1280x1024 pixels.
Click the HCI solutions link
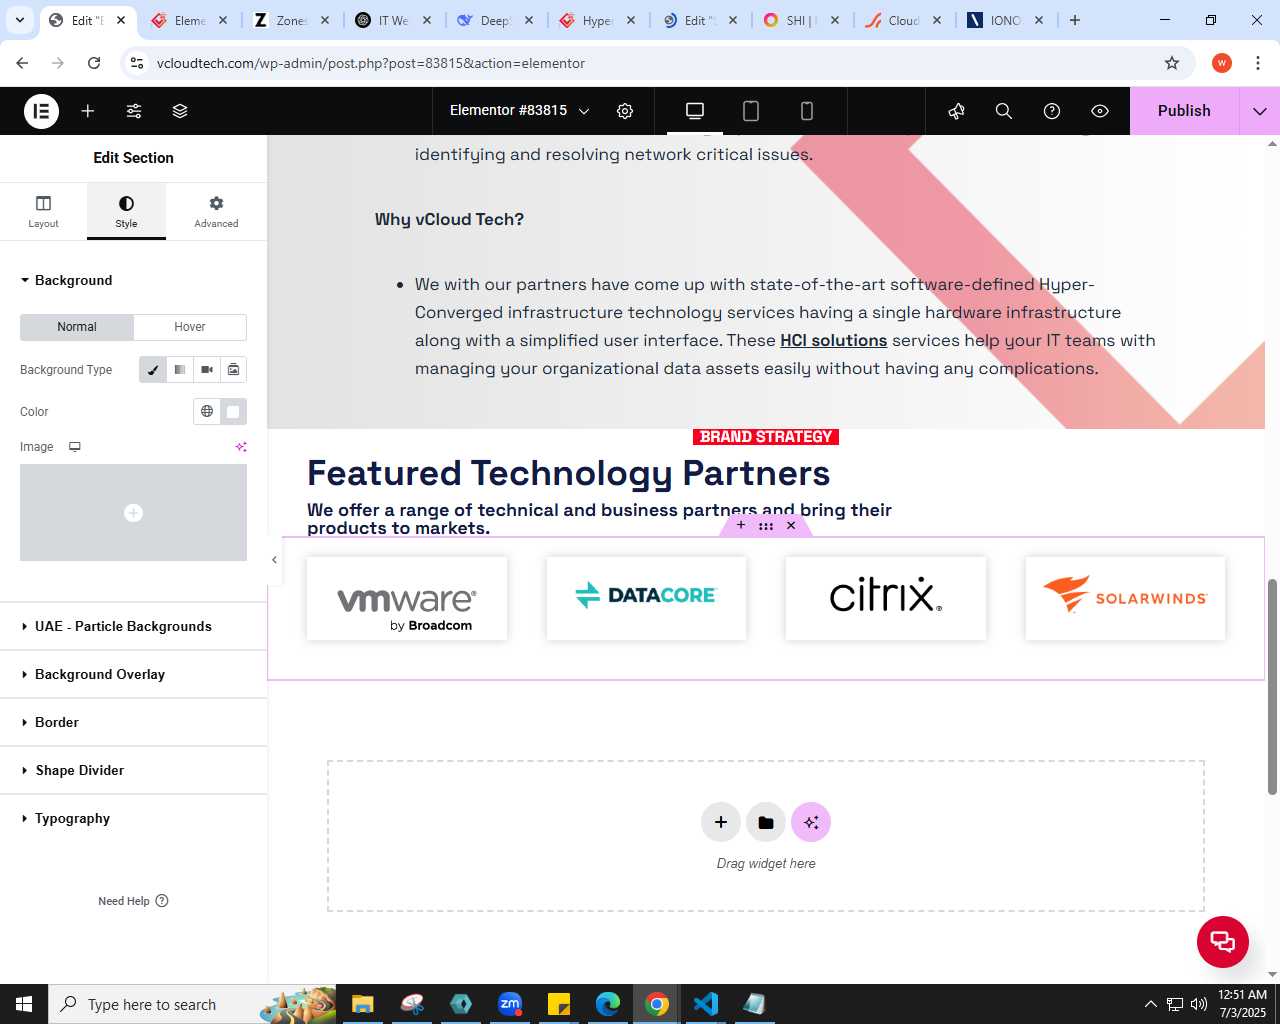833,340
